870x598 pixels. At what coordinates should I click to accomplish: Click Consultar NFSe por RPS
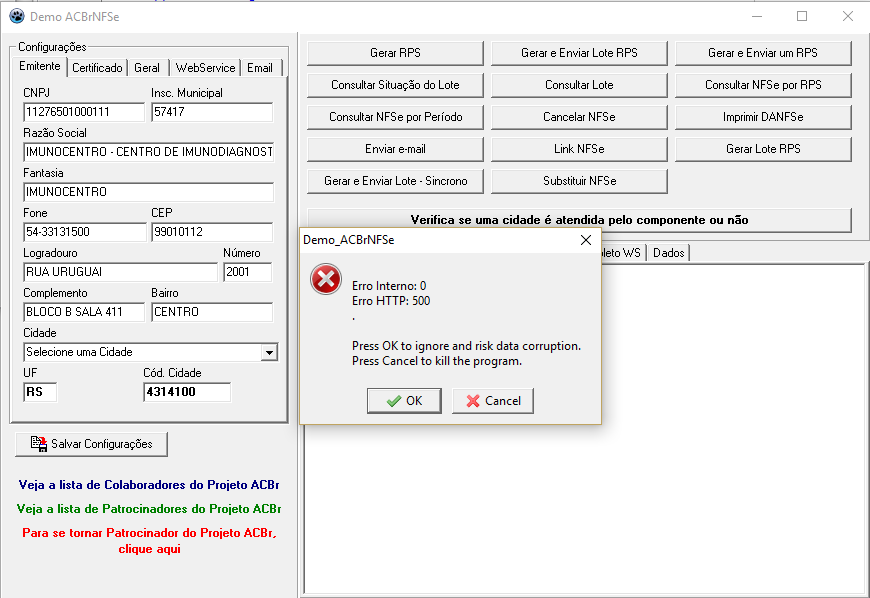coord(763,85)
